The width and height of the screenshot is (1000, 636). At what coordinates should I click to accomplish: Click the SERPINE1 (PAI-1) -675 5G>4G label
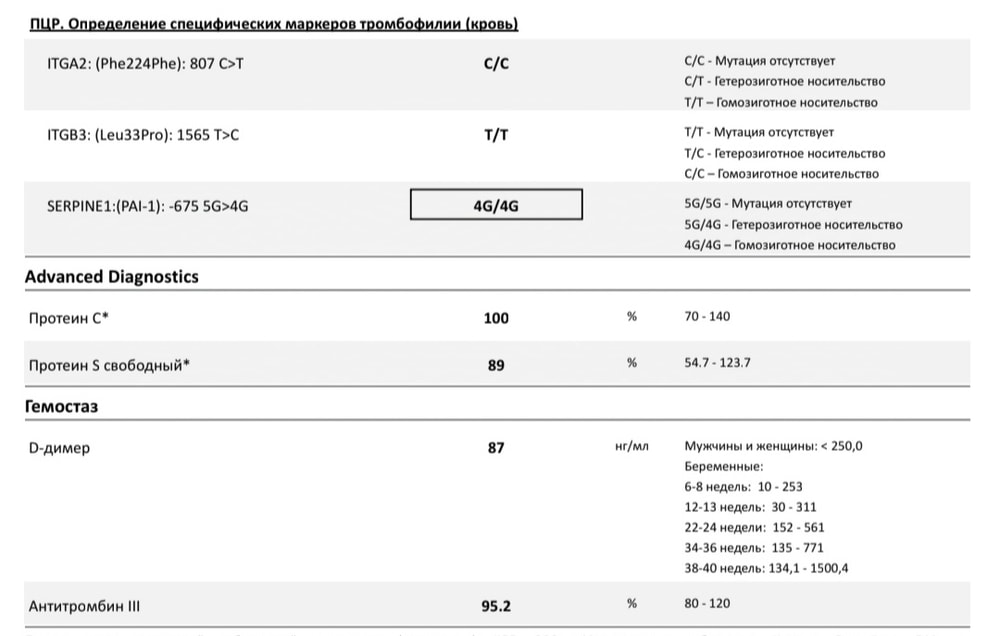[148, 206]
